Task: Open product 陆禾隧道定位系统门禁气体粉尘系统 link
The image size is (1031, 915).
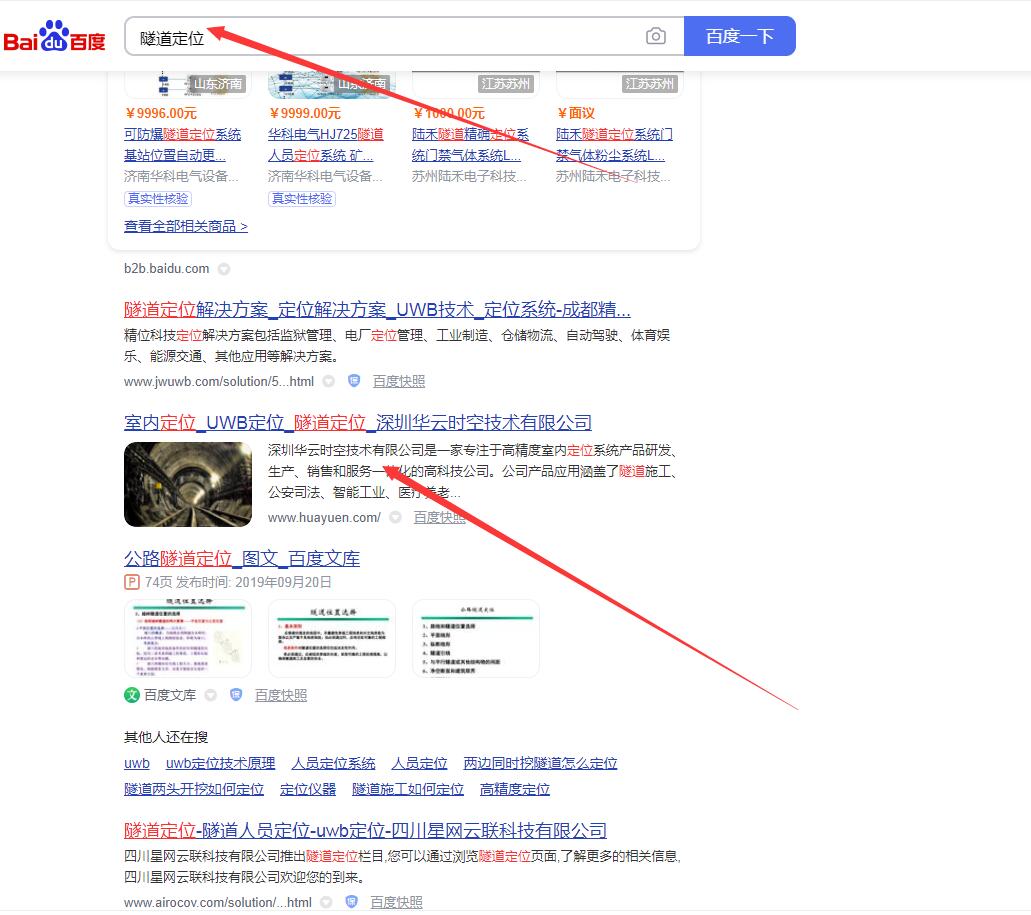Action: pyautogui.click(x=614, y=145)
